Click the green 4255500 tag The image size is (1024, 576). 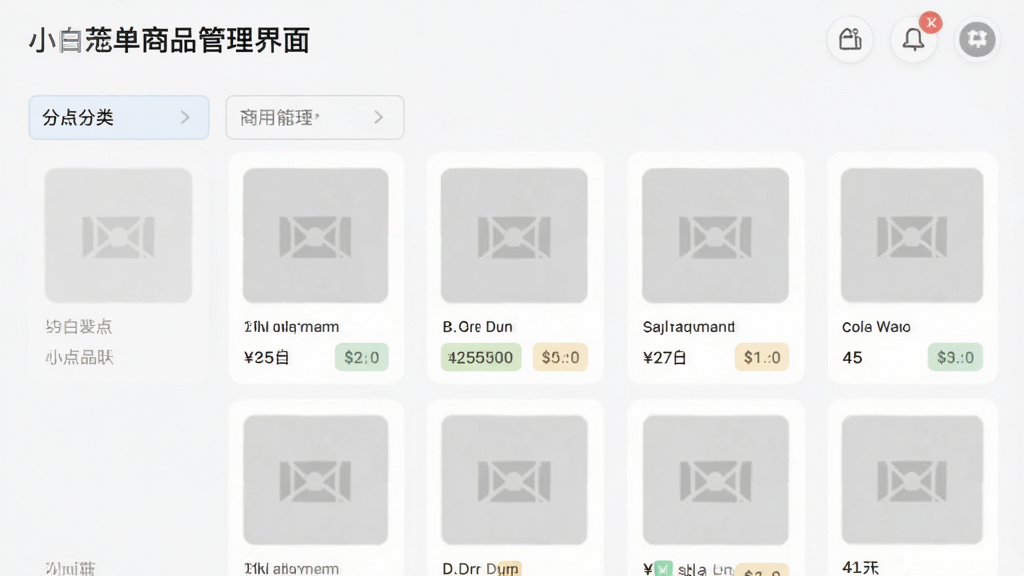click(x=481, y=357)
